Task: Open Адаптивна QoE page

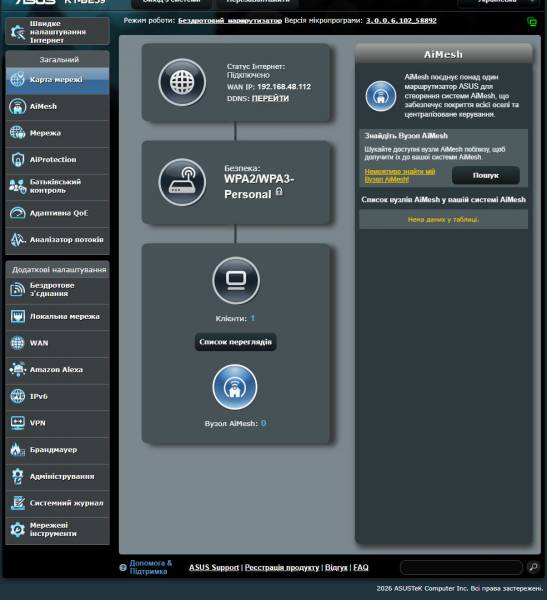Action: 58,213
